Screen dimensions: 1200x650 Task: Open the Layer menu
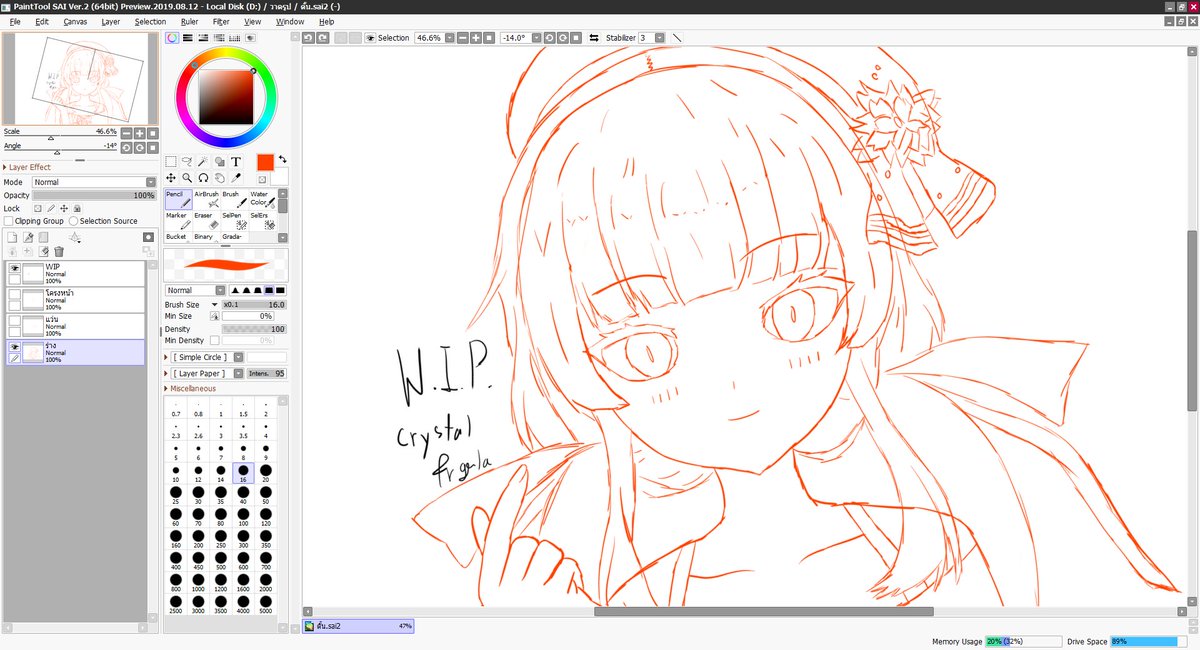(x=111, y=21)
